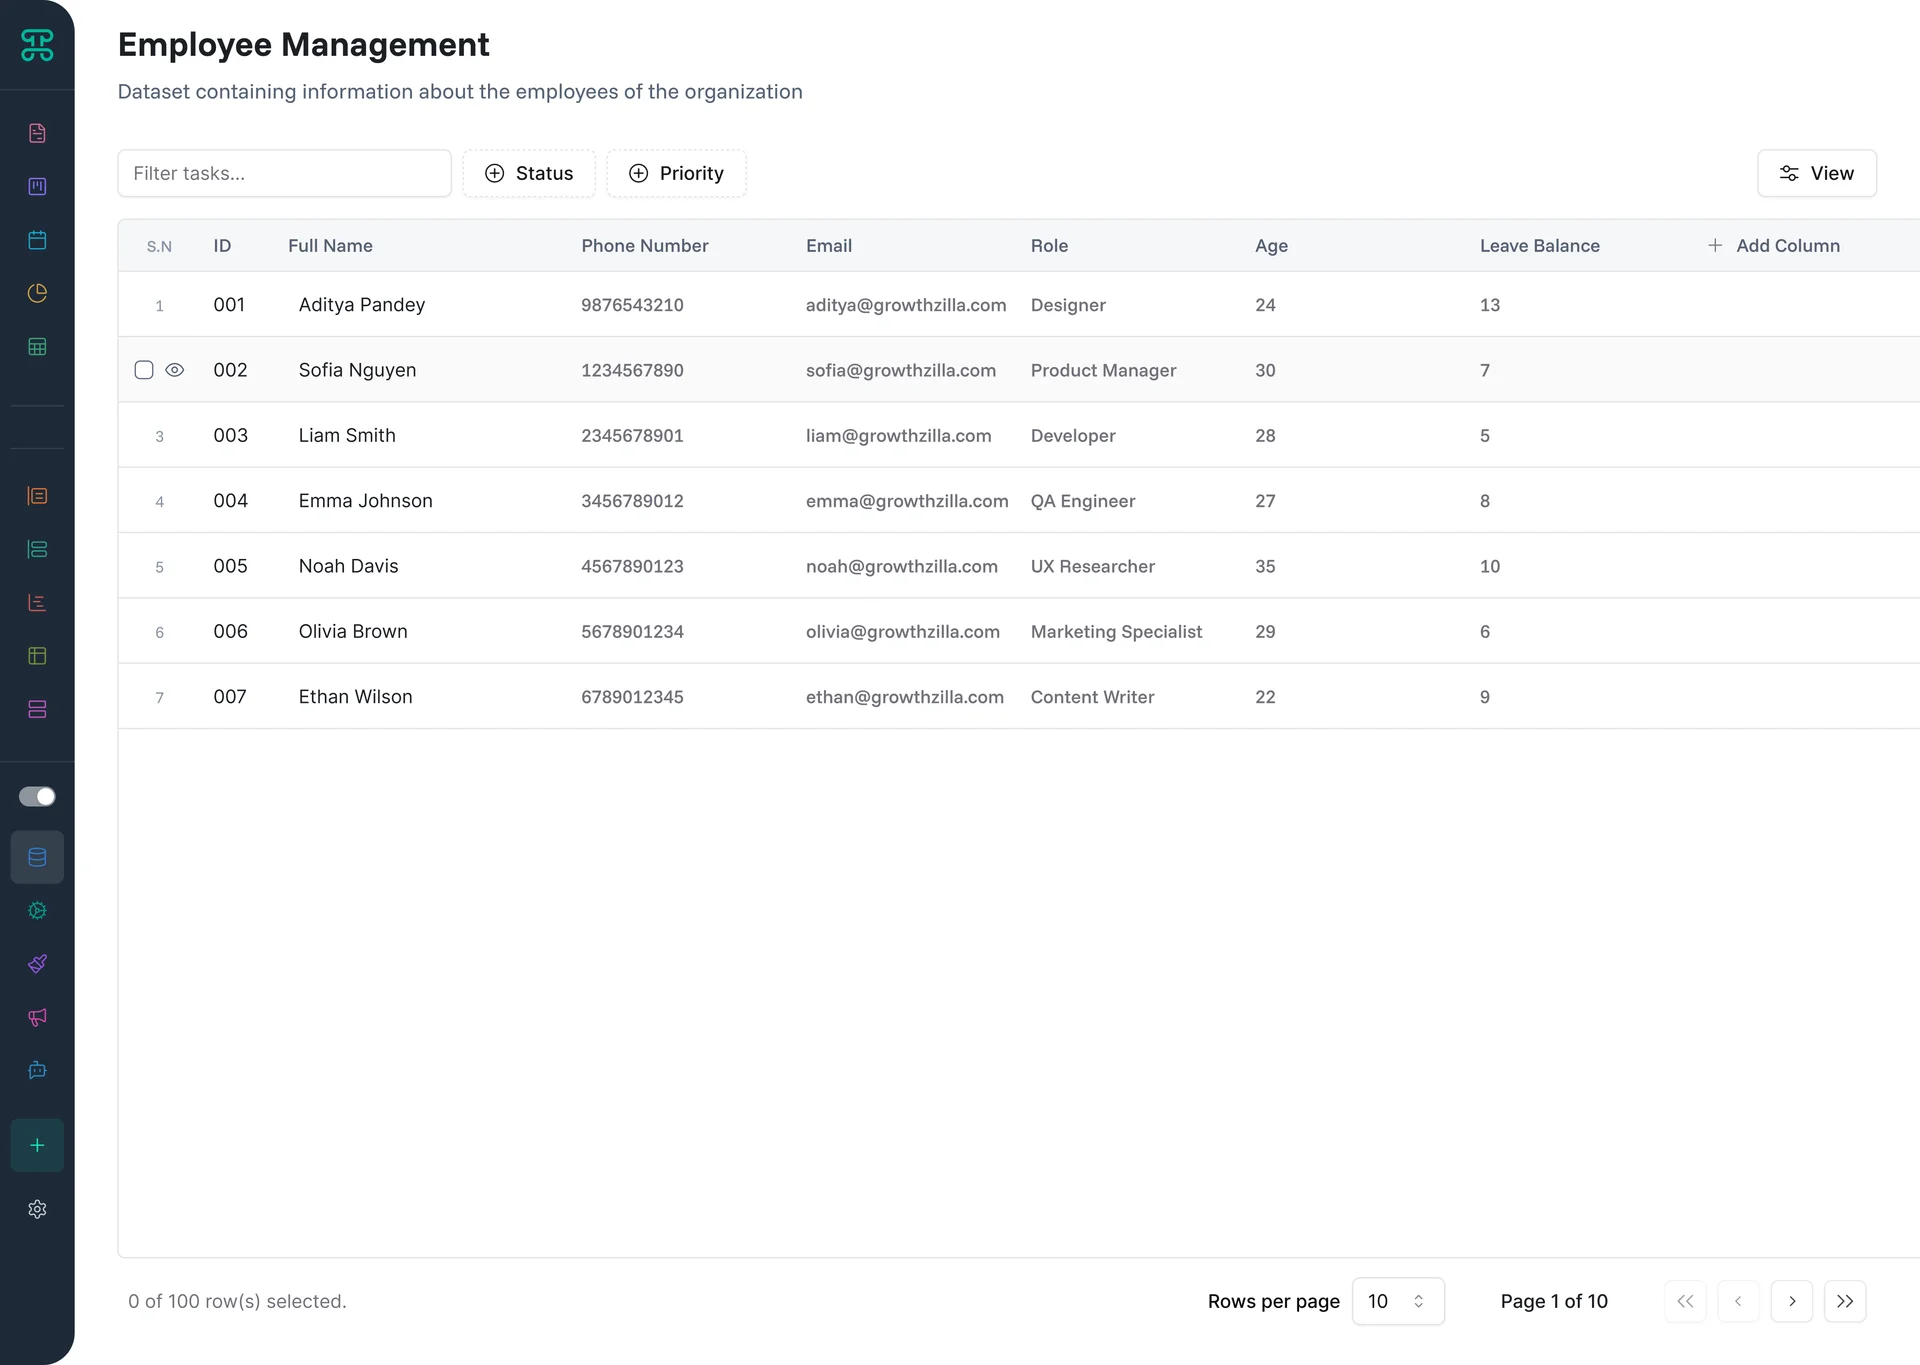Screen dimensions: 1920x1365
Task: Toggle the sidebar switch
Action: pos(37,796)
